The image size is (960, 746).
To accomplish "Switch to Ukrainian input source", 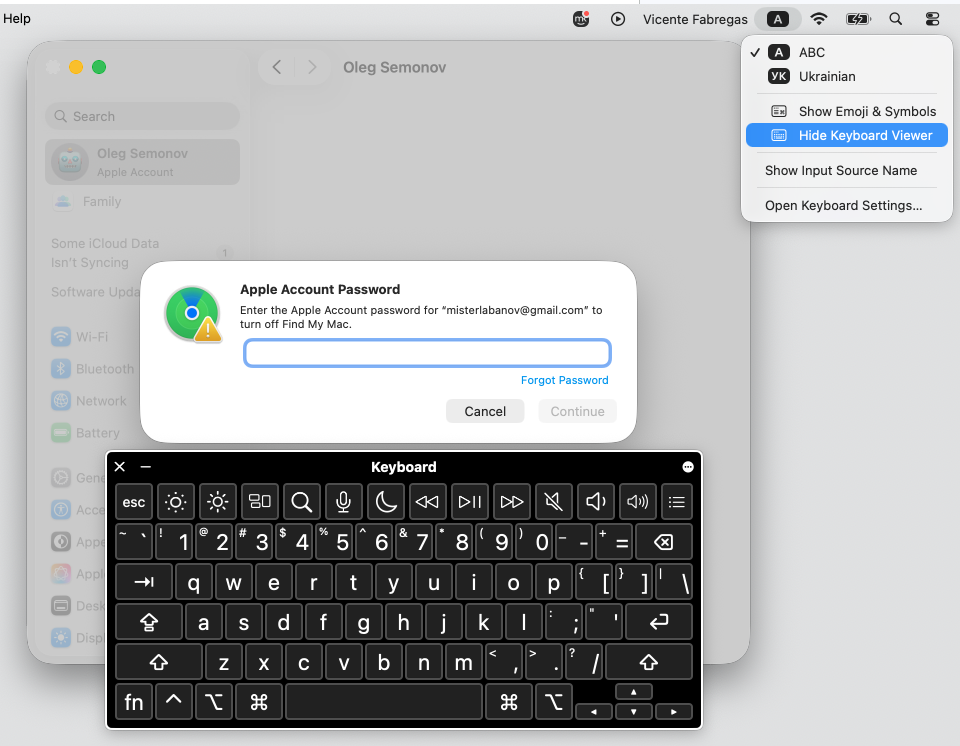I will pyautogui.click(x=847, y=77).
